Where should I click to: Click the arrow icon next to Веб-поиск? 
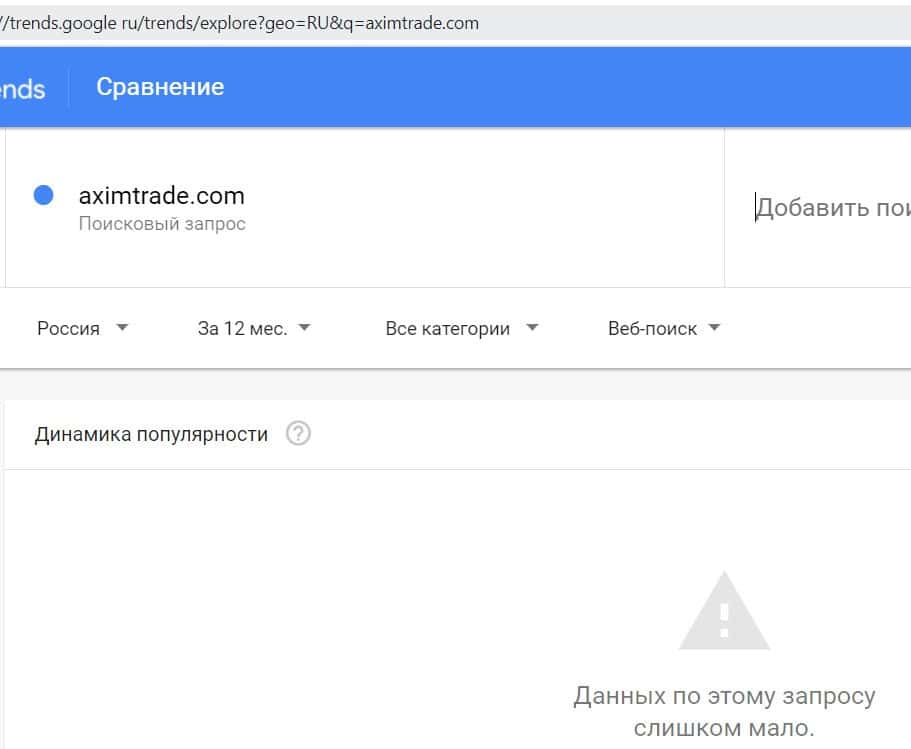[x=714, y=328]
